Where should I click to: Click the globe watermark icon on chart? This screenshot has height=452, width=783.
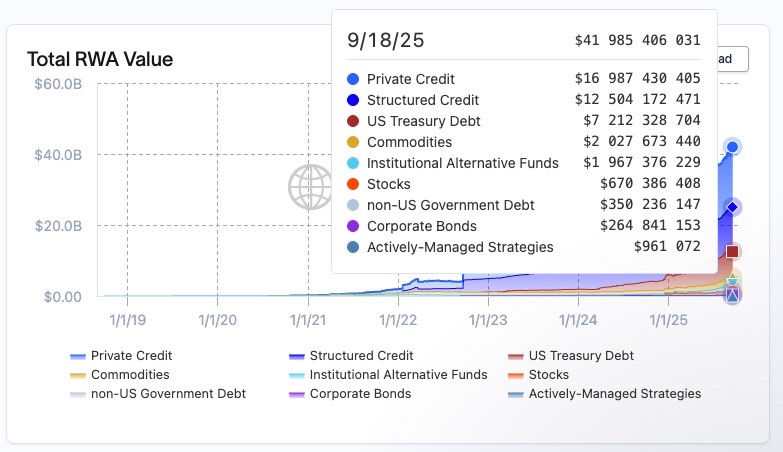pyautogui.click(x=310, y=186)
